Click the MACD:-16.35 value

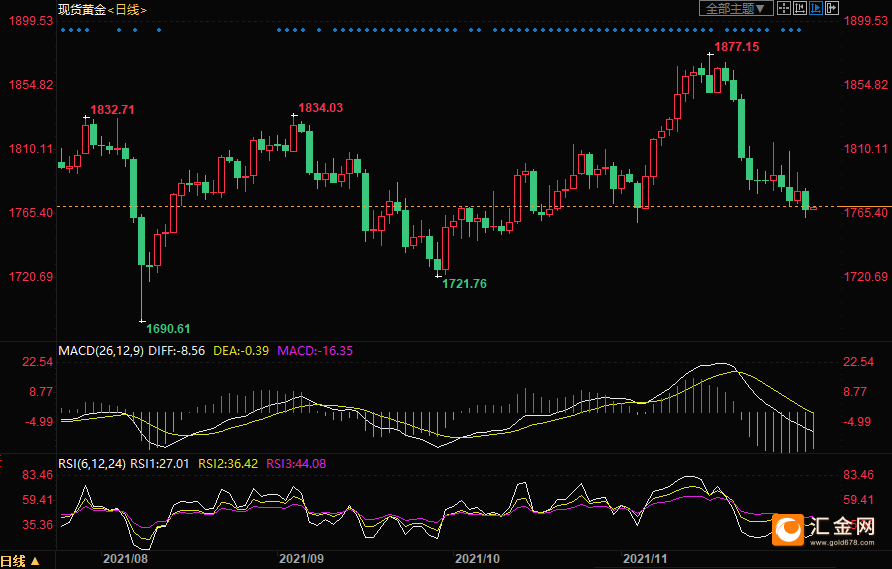[x=315, y=351]
